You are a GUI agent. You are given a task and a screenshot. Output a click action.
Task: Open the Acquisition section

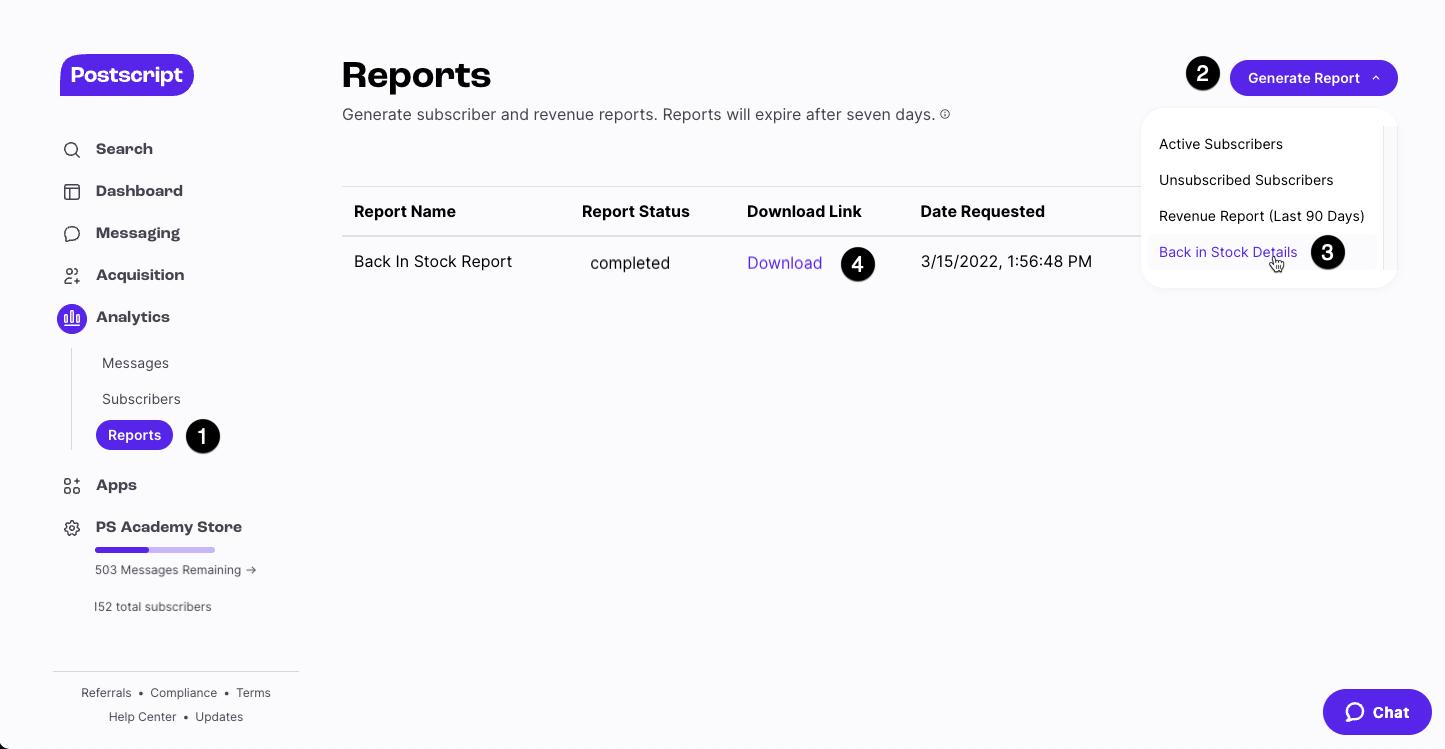tap(140, 275)
